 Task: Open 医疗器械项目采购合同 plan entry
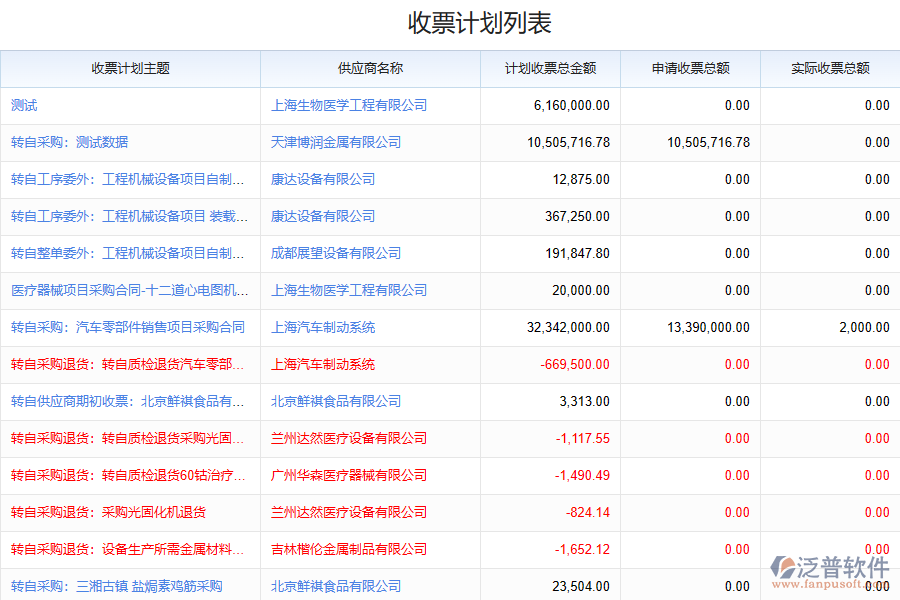[128, 290]
